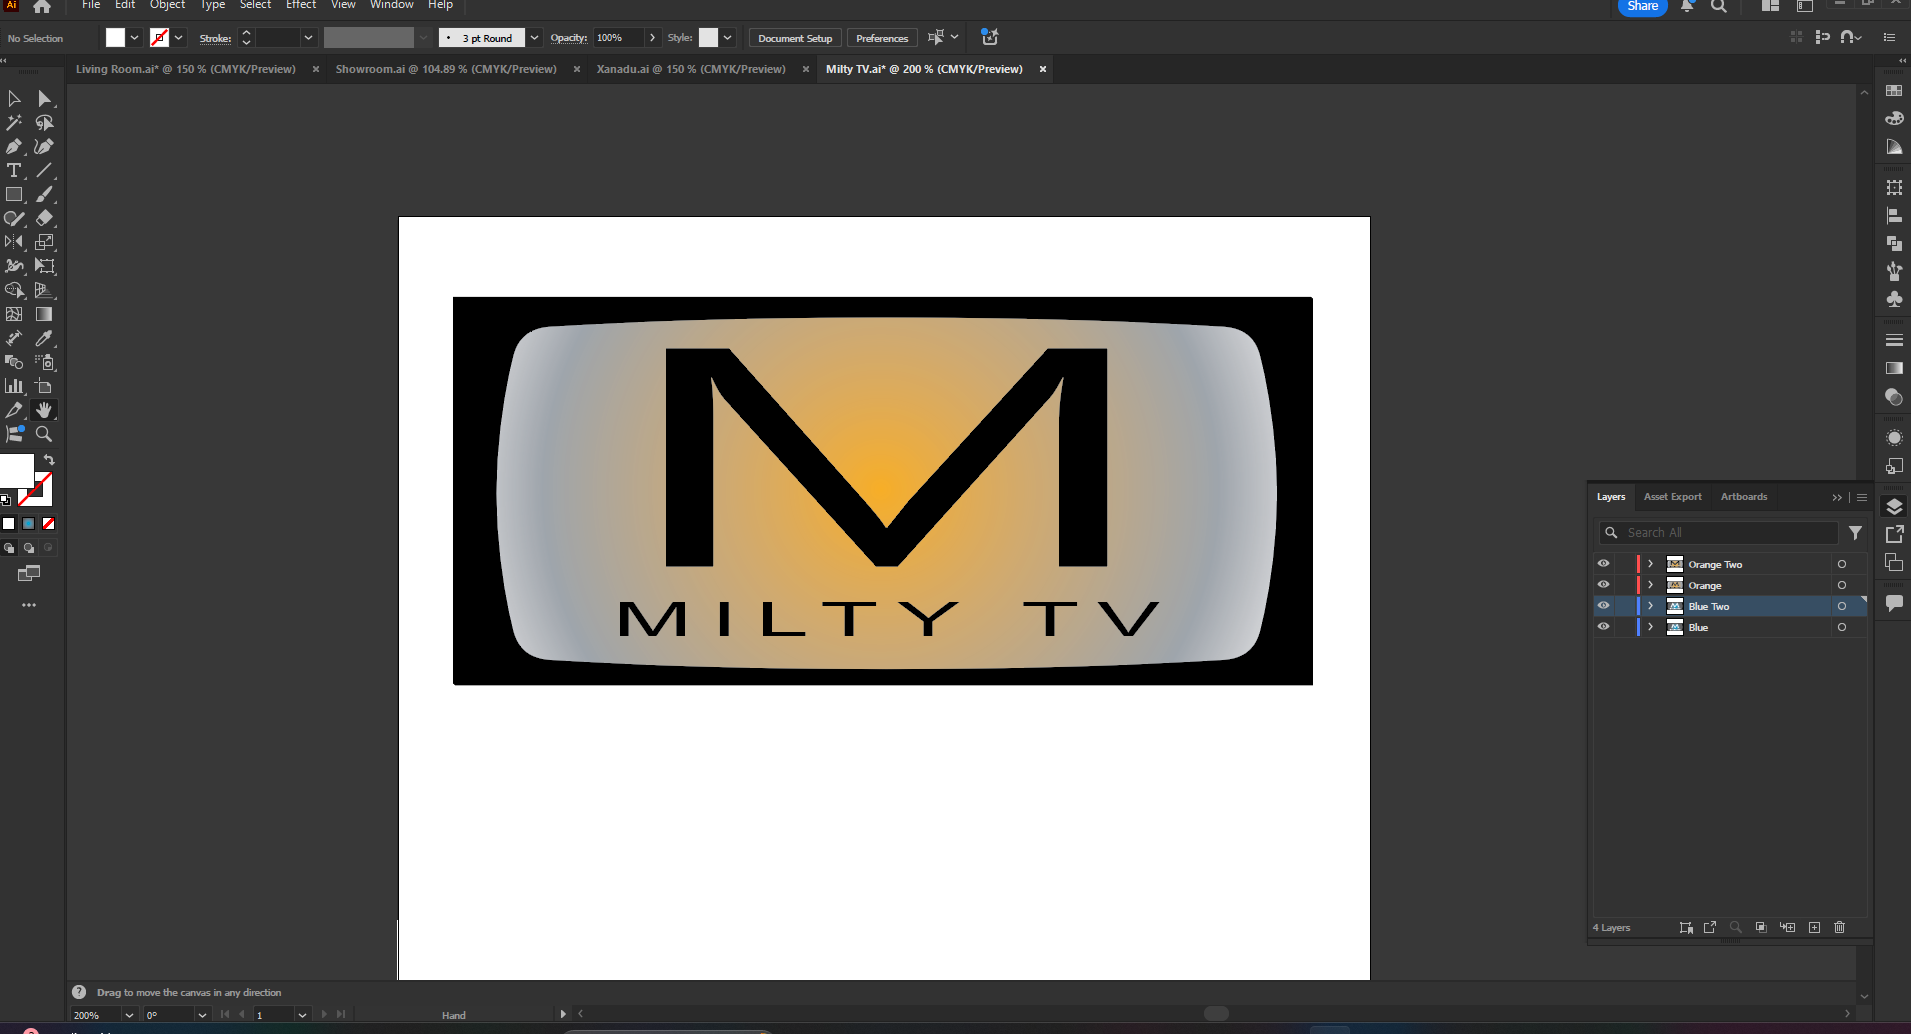1911x1034 pixels.
Task: Select the Scale tool
Action: point(44,242)
